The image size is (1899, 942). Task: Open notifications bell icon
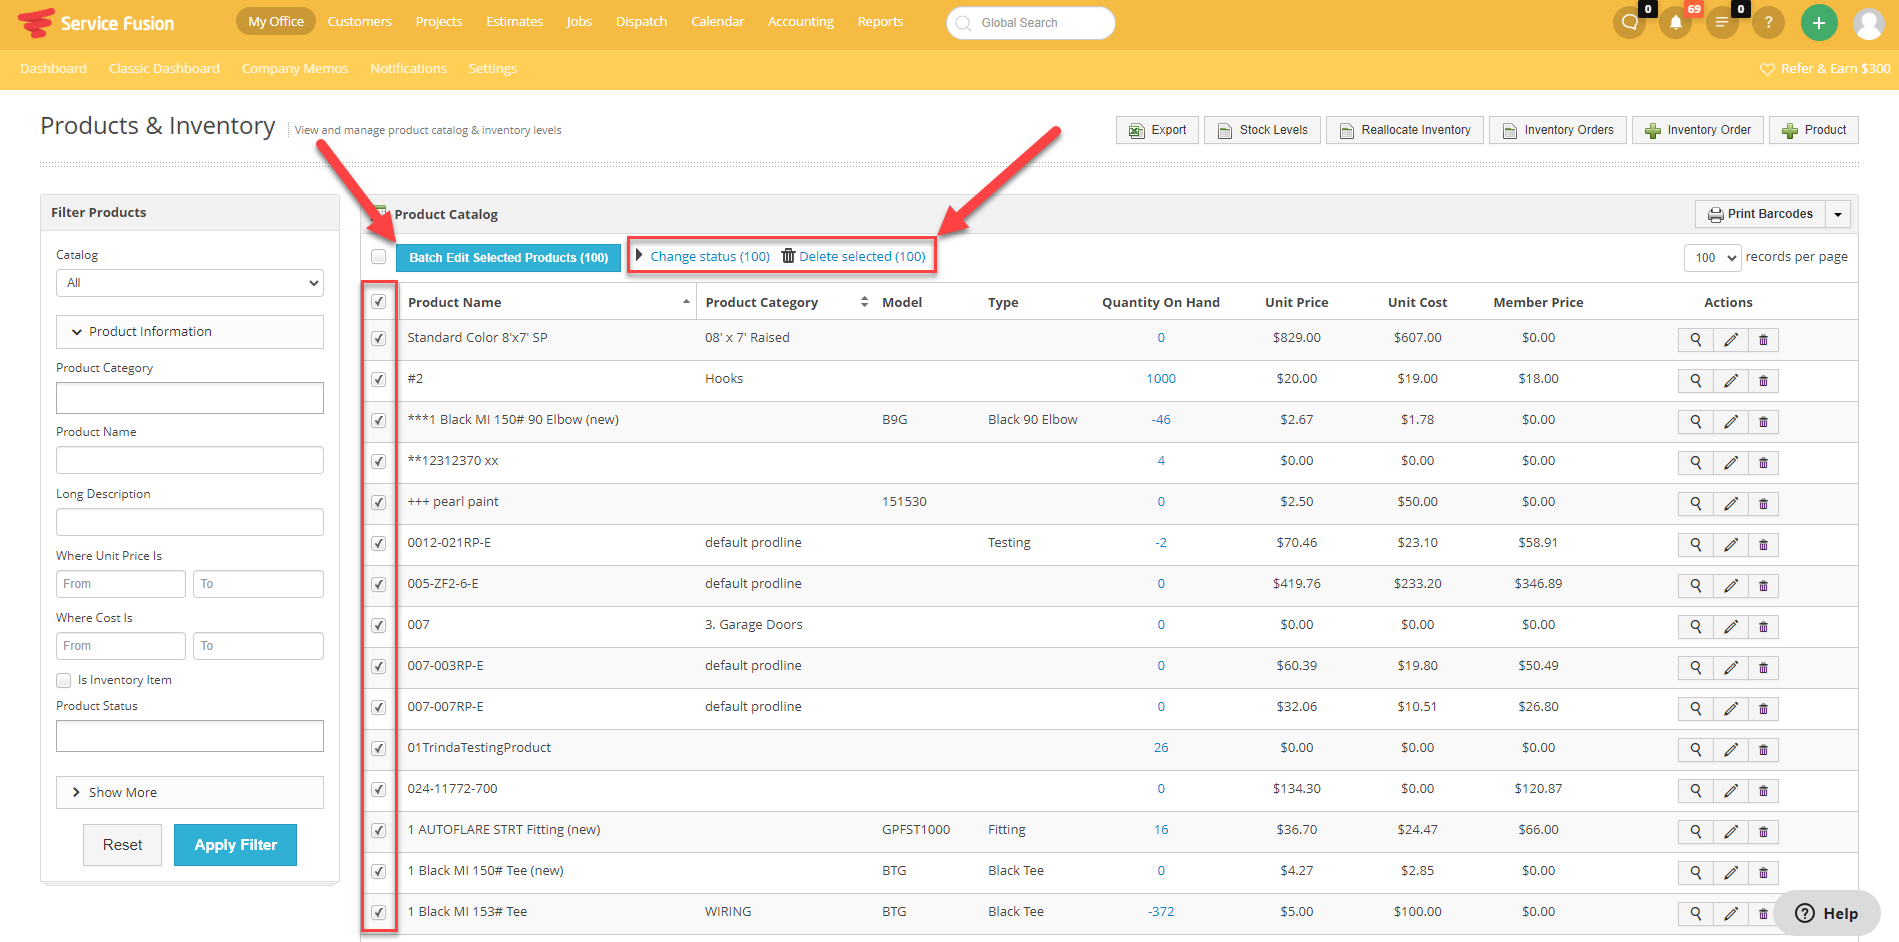coord(1676,22)
